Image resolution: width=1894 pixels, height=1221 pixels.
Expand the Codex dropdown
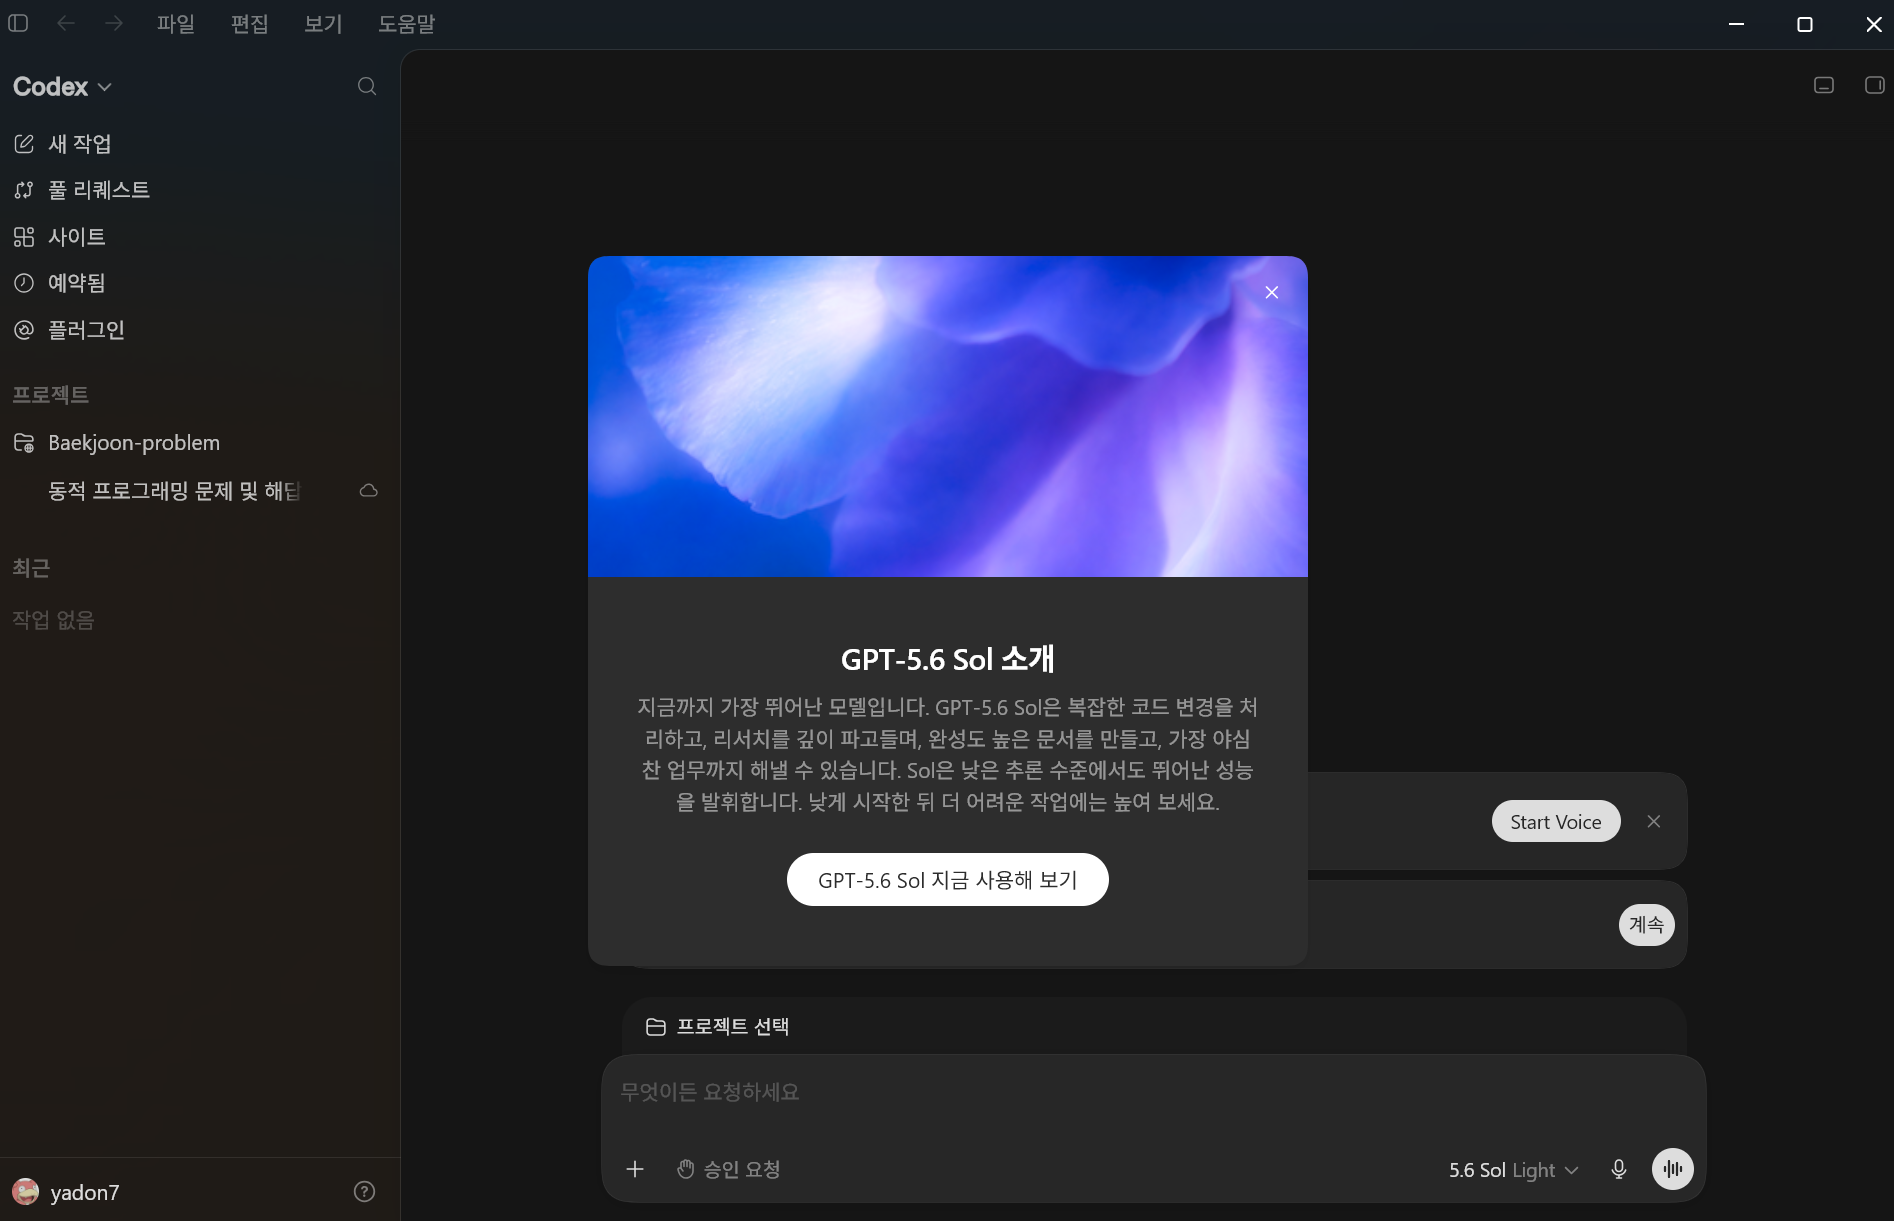(62, 87)
